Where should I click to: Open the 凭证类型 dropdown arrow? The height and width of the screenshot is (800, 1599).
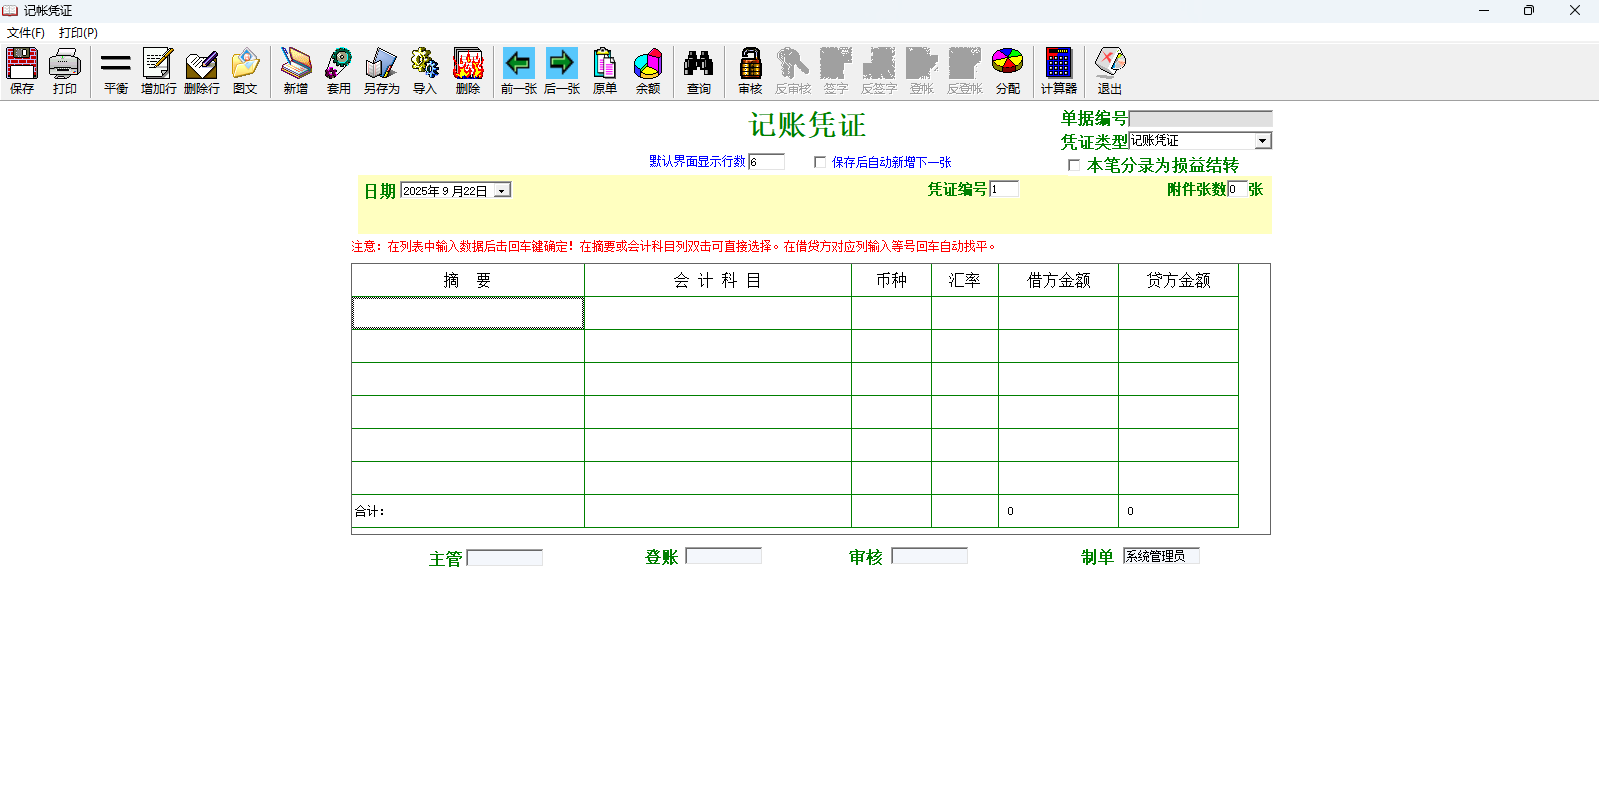click(1263, 141)
